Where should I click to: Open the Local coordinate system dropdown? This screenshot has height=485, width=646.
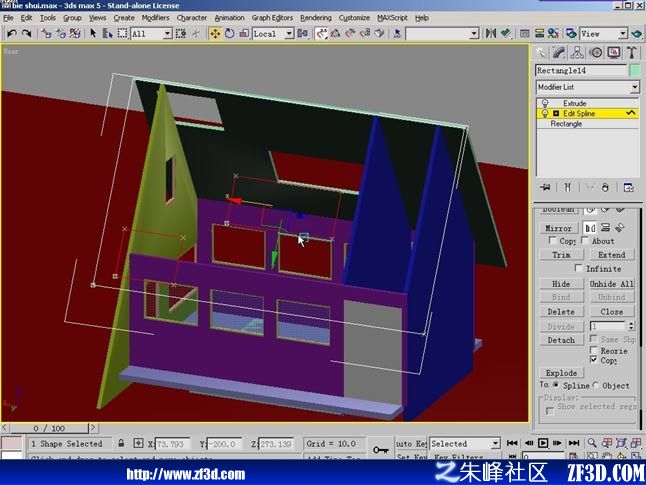pyautogui.click(x=289, y=34)
